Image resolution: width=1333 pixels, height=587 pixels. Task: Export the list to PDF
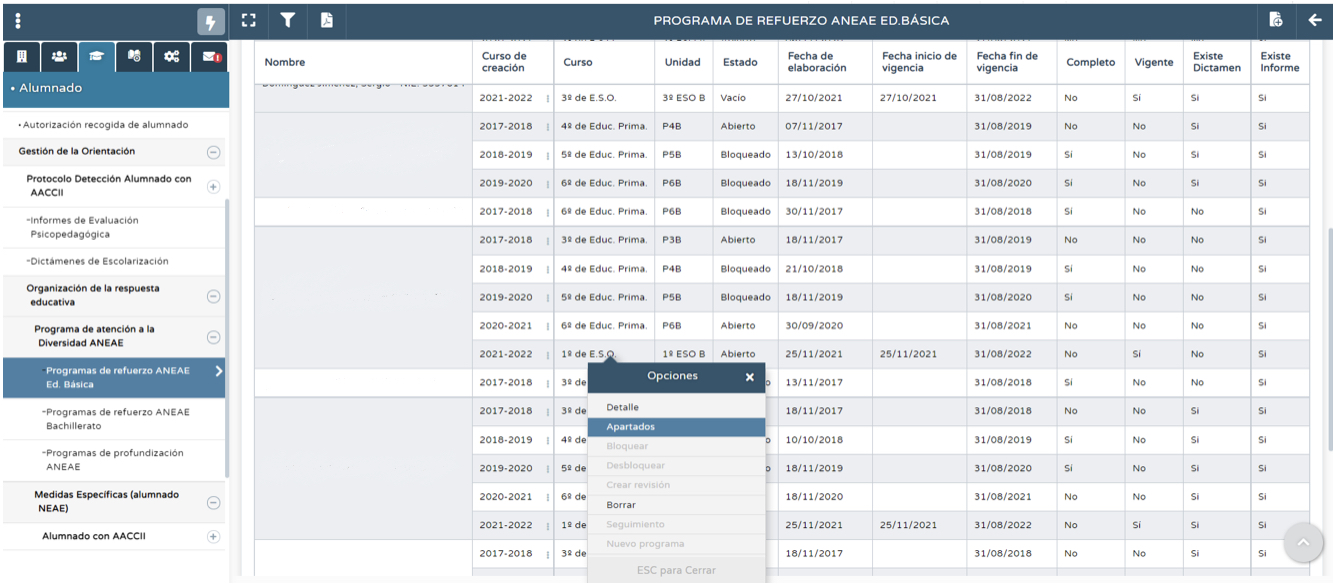(326, 20)
